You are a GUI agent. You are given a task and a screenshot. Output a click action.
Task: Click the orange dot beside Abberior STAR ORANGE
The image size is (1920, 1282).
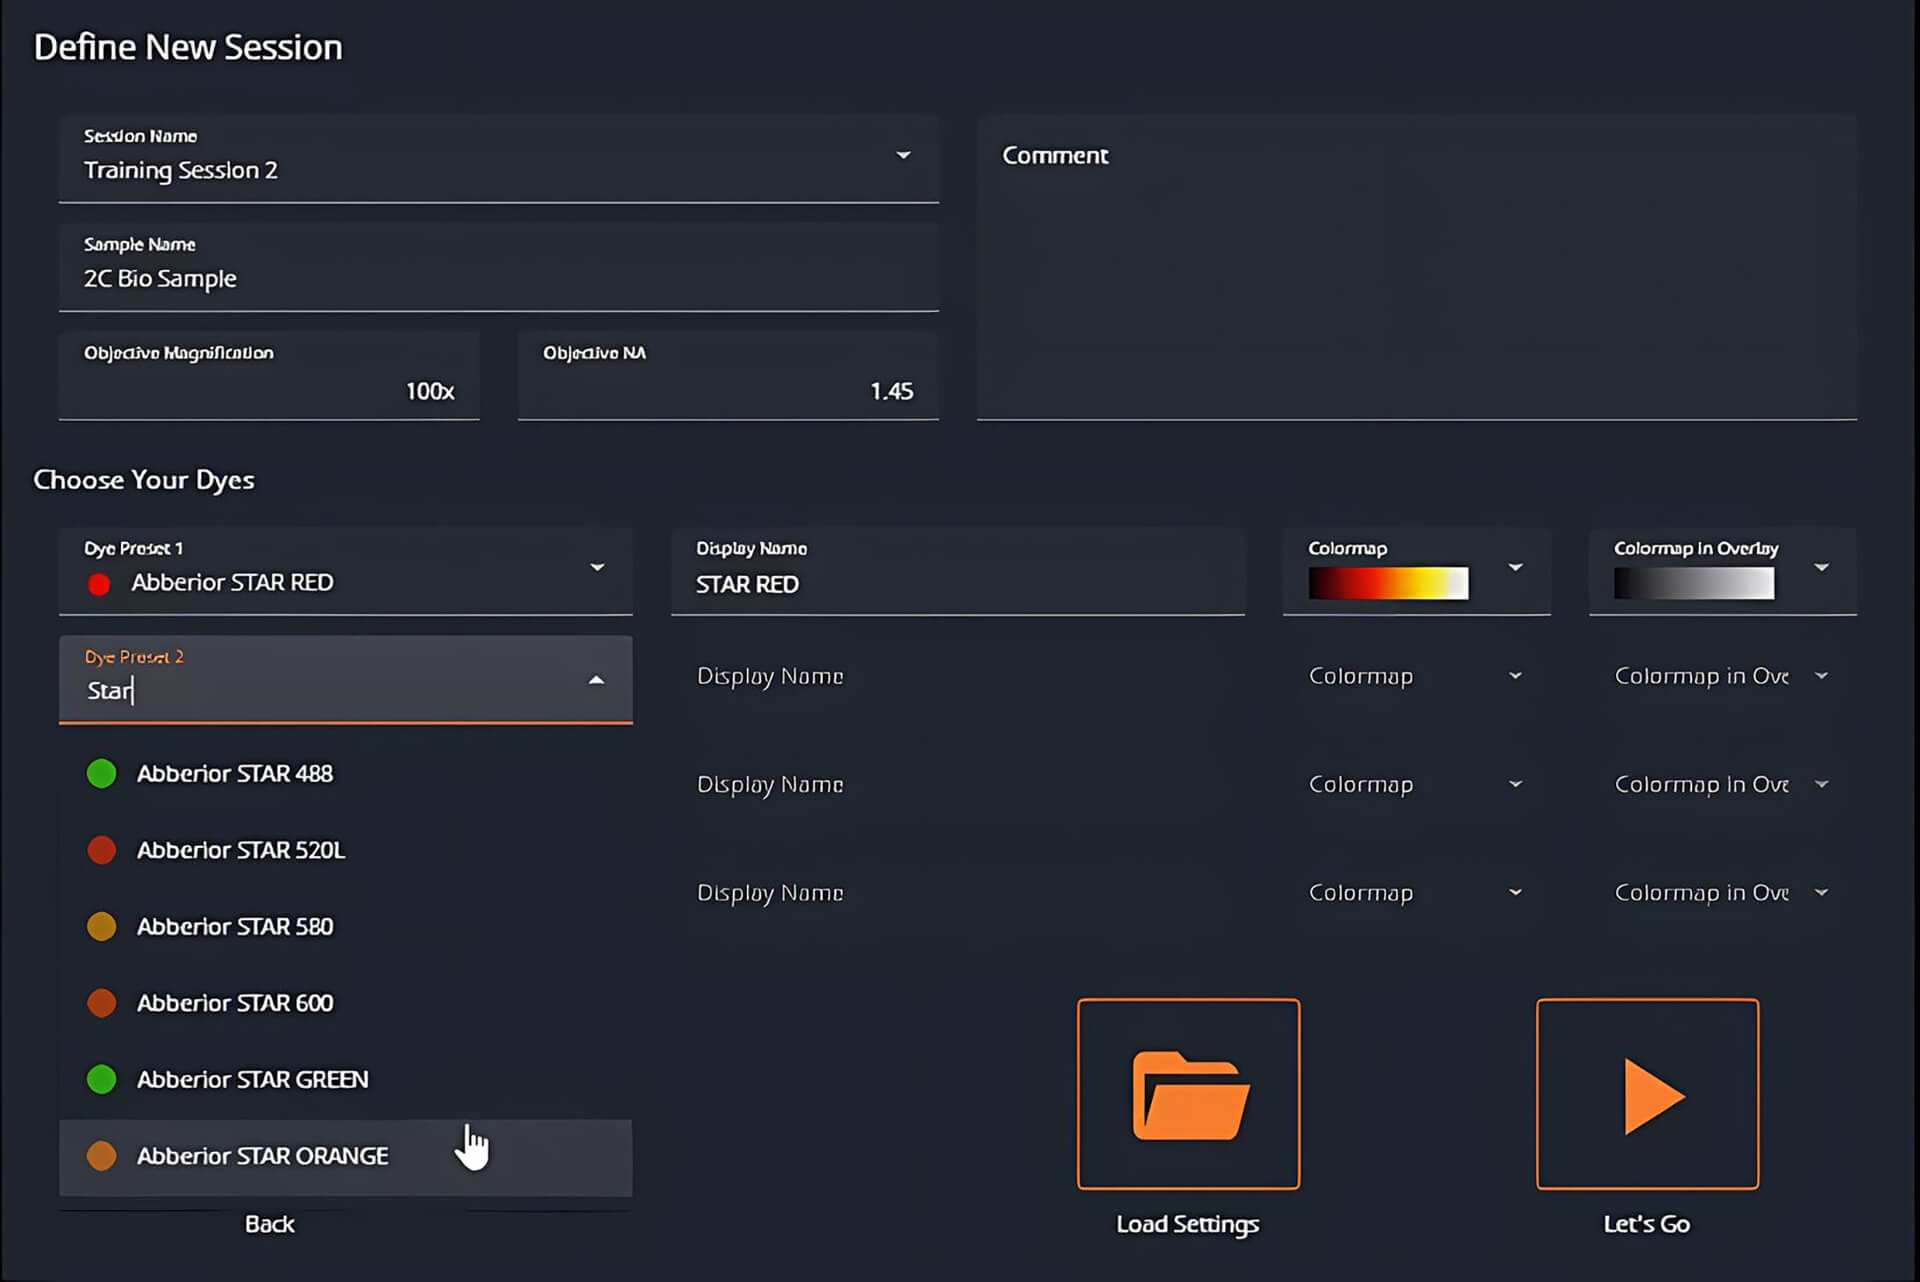(101, 1156)
